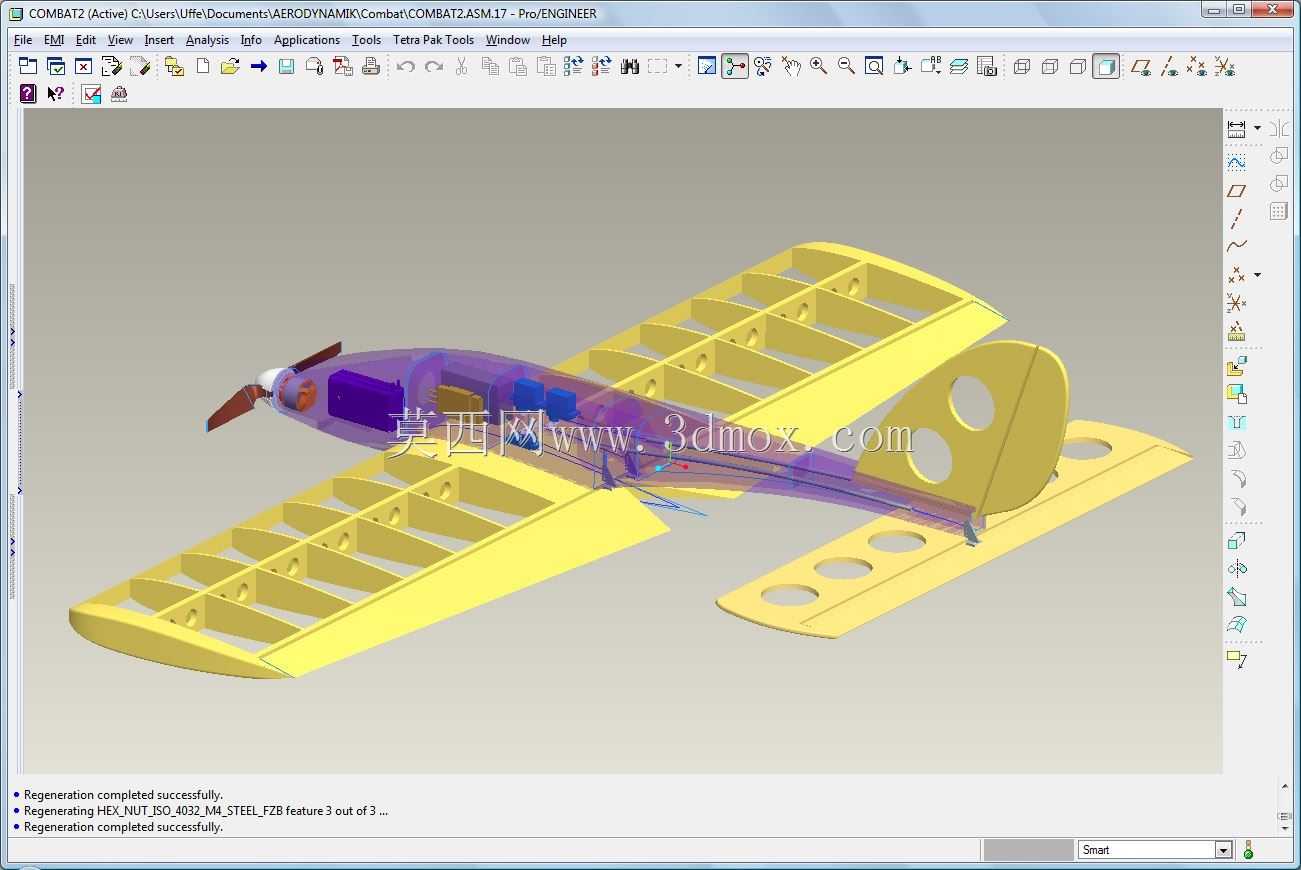Click the Assemble component icon in the sidebar

pos(1237,367)
